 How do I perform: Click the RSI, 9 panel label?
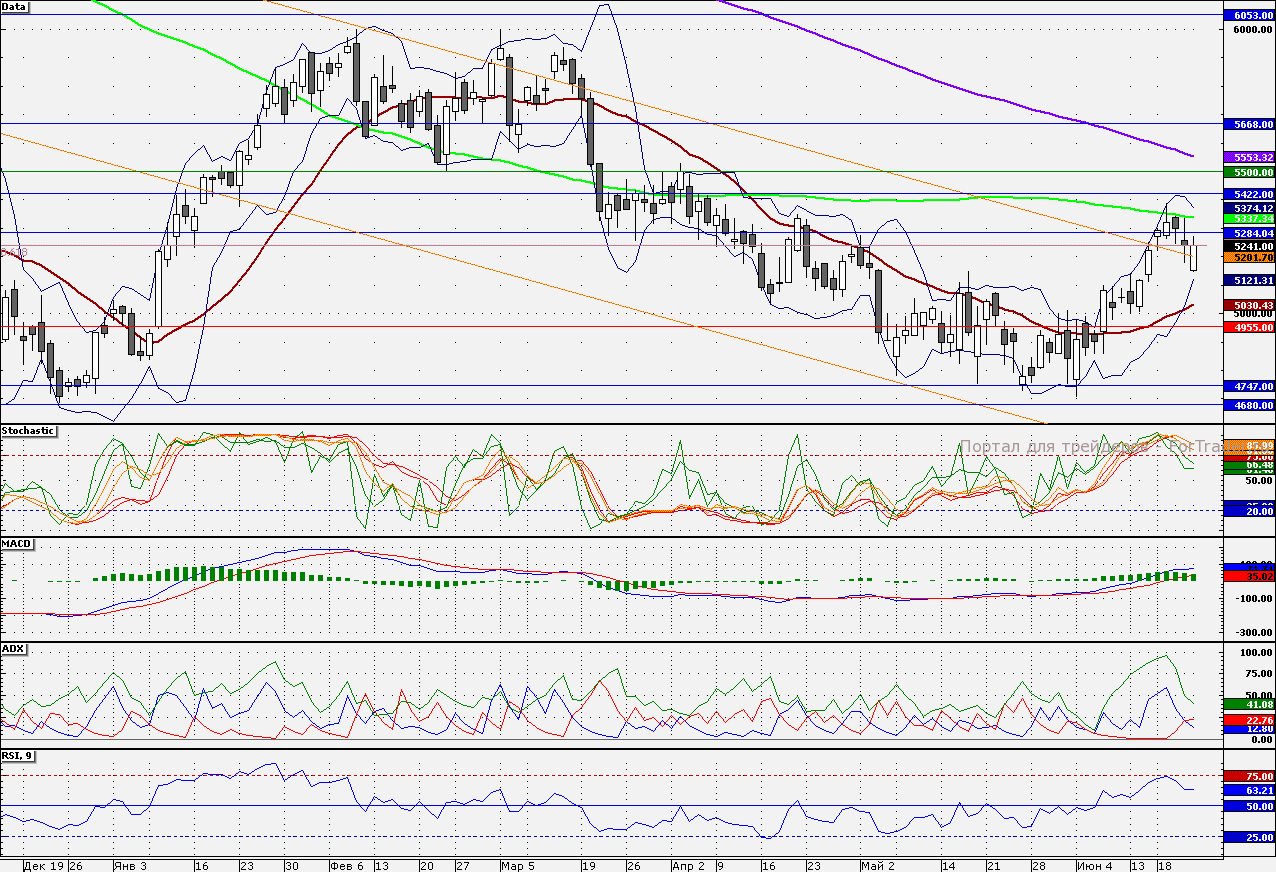pos(18,755)
